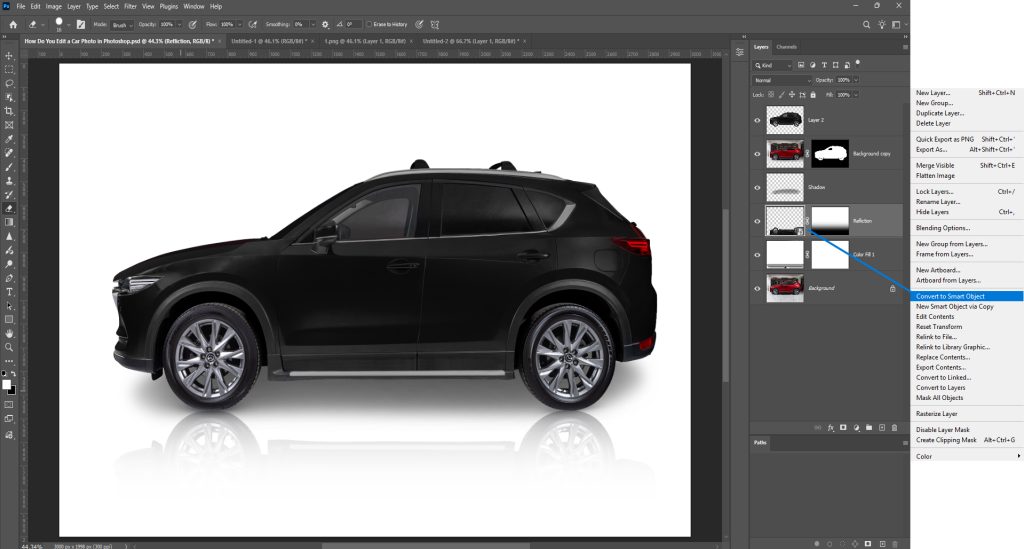Select the Brush tool in toolbox
Image resolution: width=1024 pixels, height=549 pixels.
pos(9,166)
